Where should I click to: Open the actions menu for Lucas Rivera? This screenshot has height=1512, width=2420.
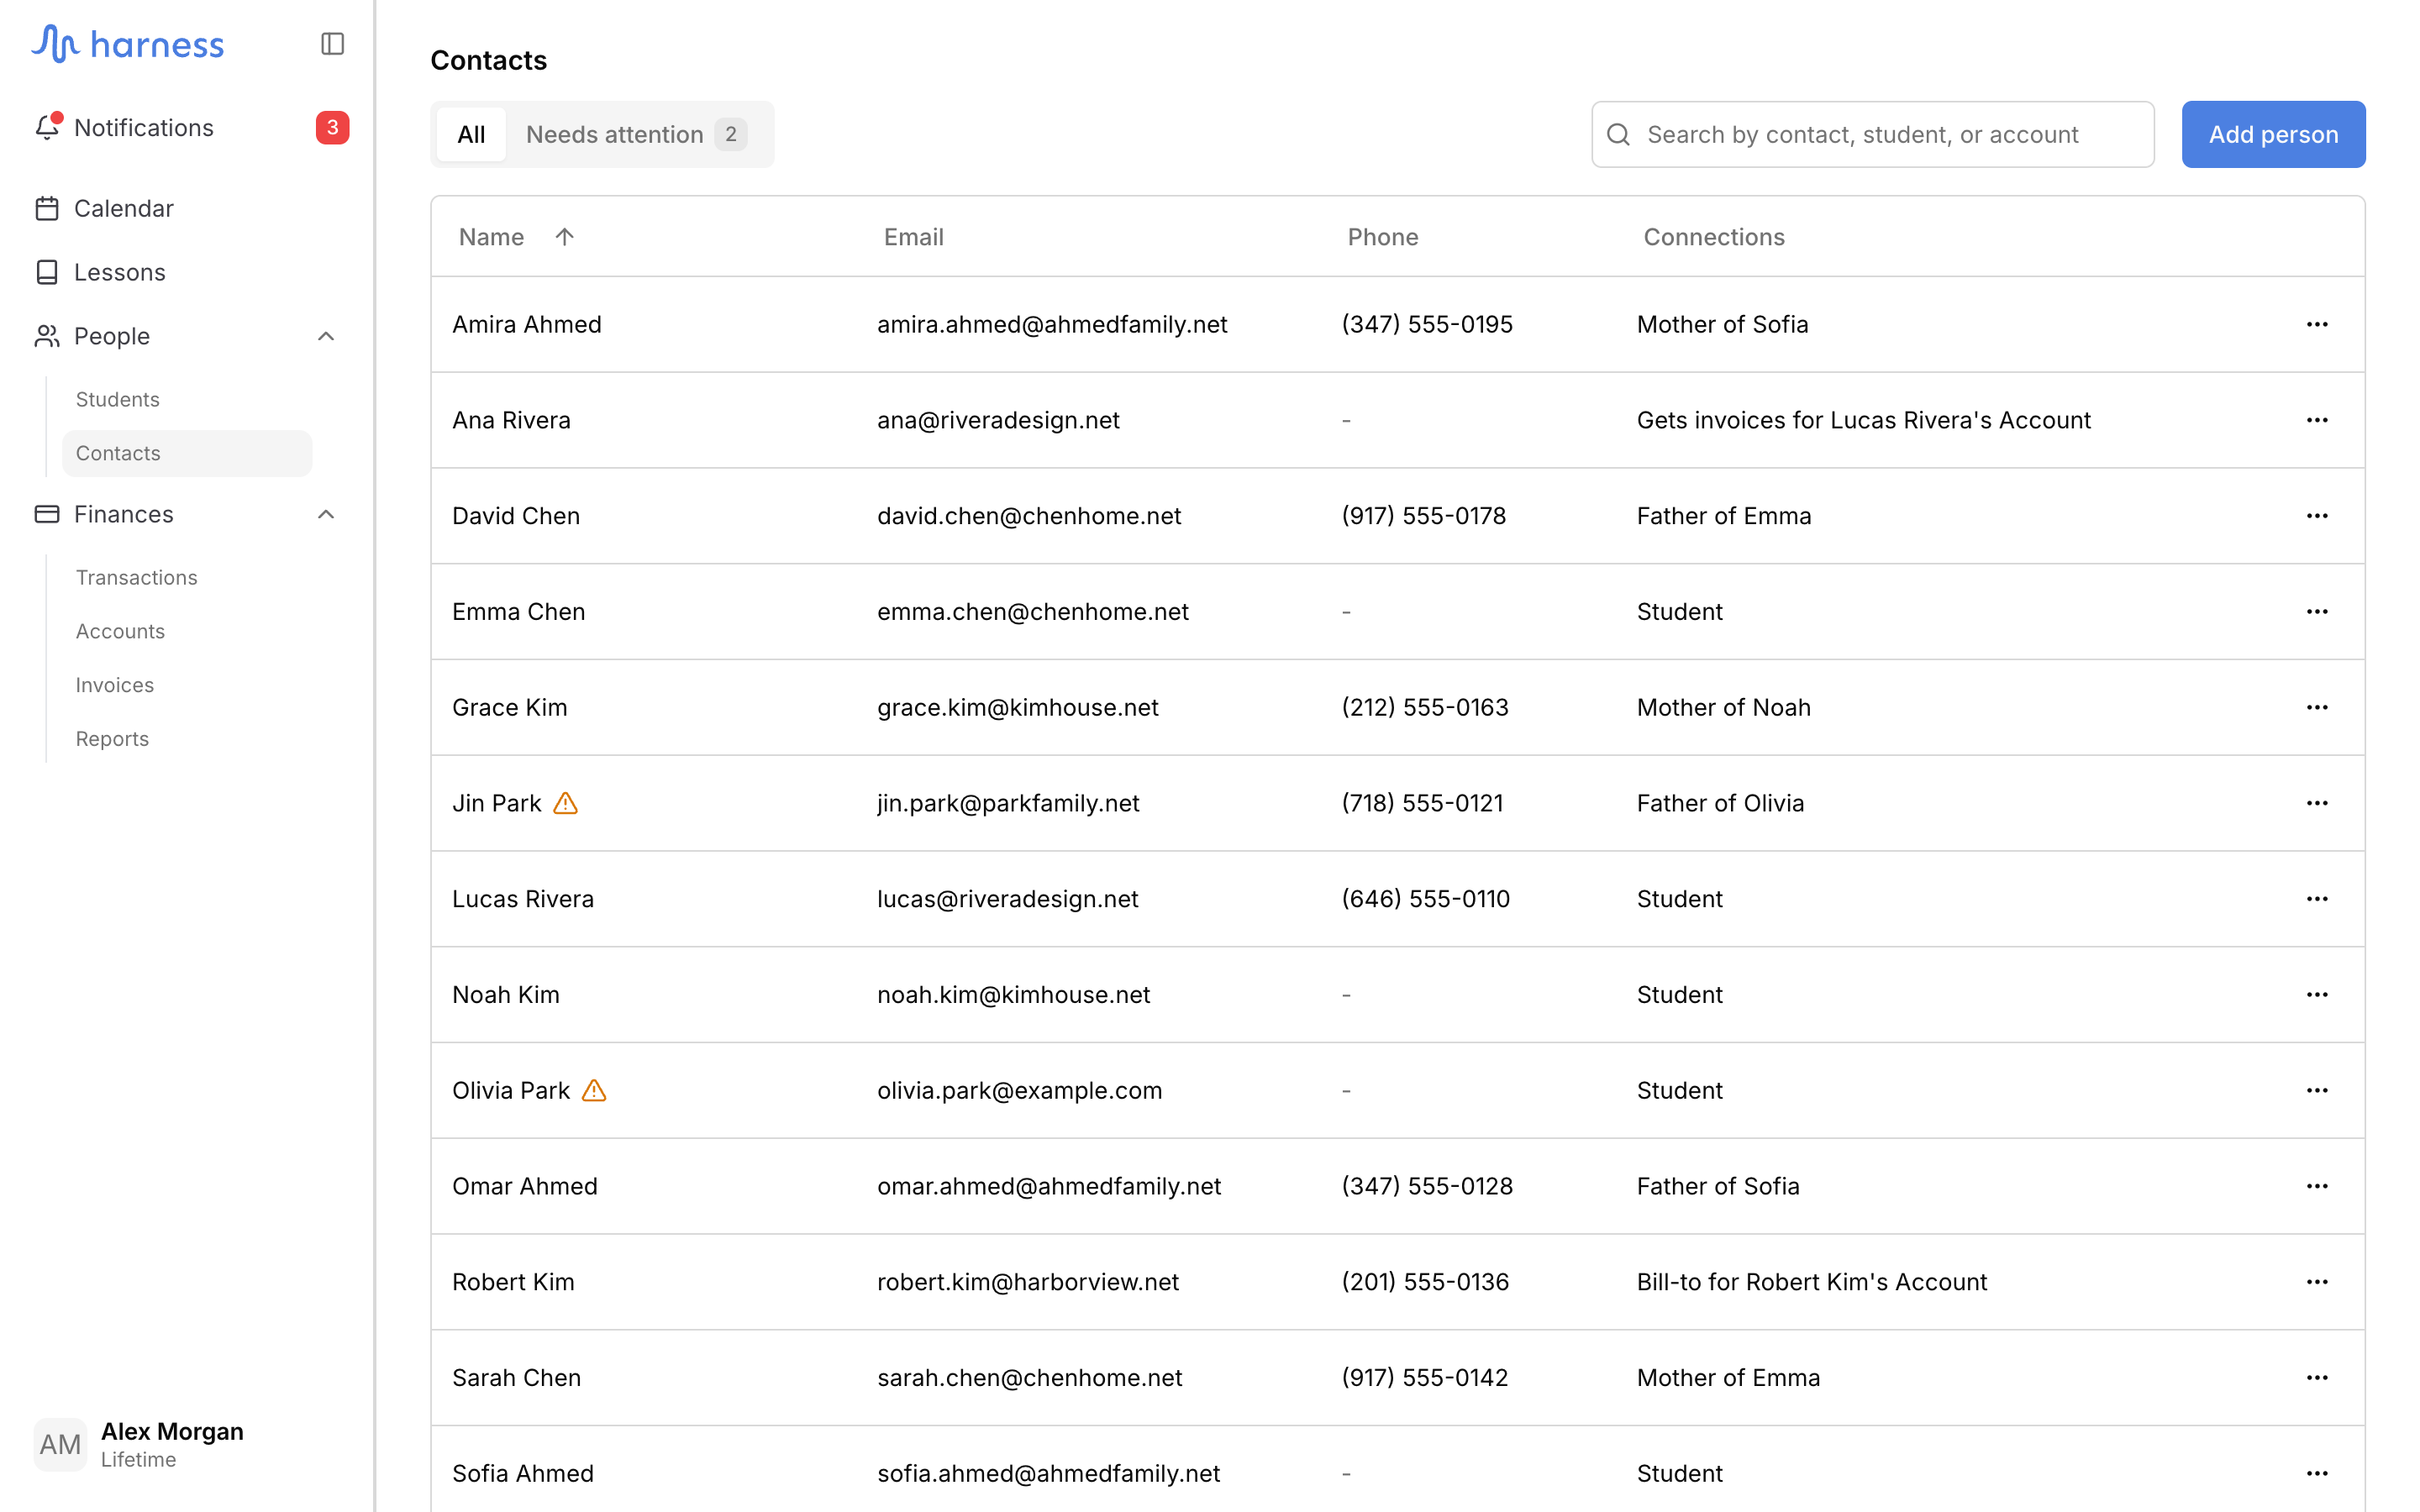pos(2317,899)
